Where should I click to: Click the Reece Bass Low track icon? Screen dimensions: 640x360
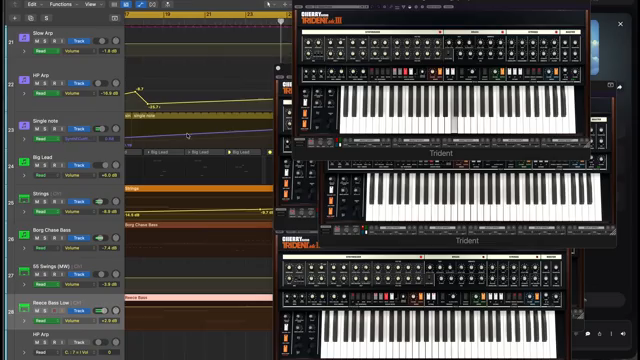24,307
